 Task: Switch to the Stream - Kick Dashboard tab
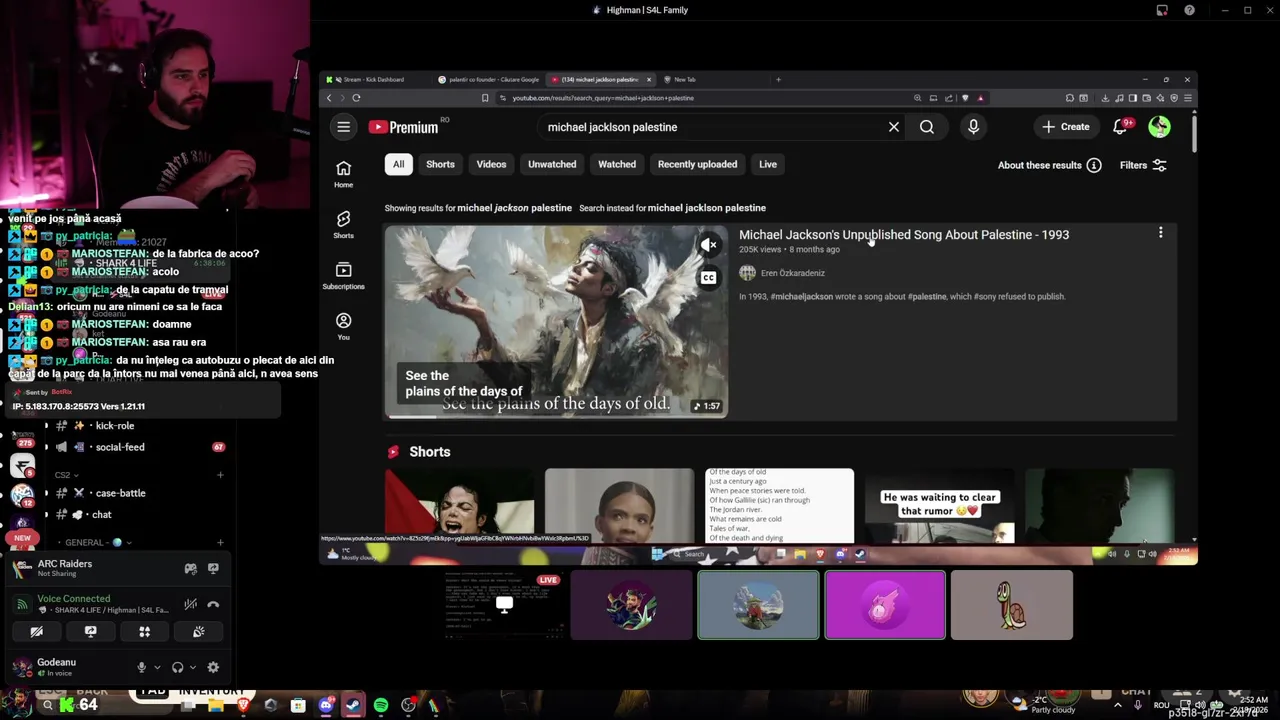click(374, 79)
